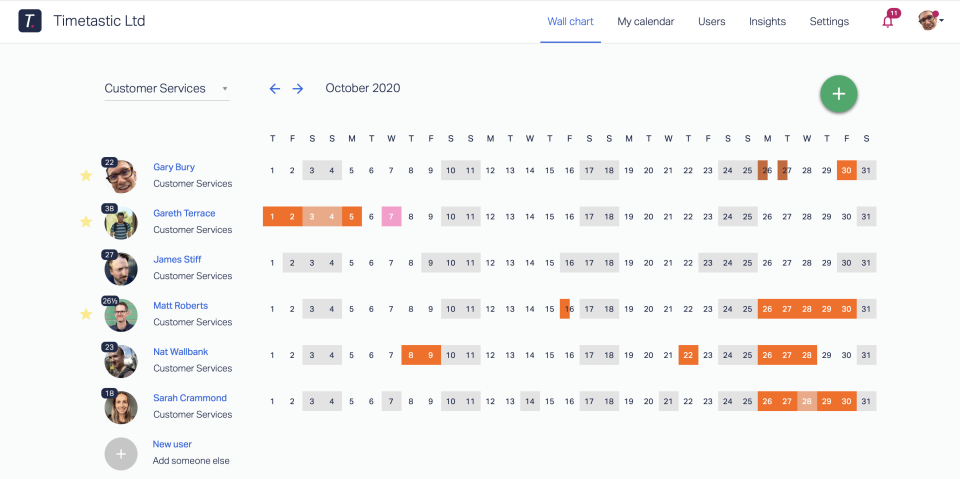
Task: Click the green add booking button
Action: [x=838, y=94]
